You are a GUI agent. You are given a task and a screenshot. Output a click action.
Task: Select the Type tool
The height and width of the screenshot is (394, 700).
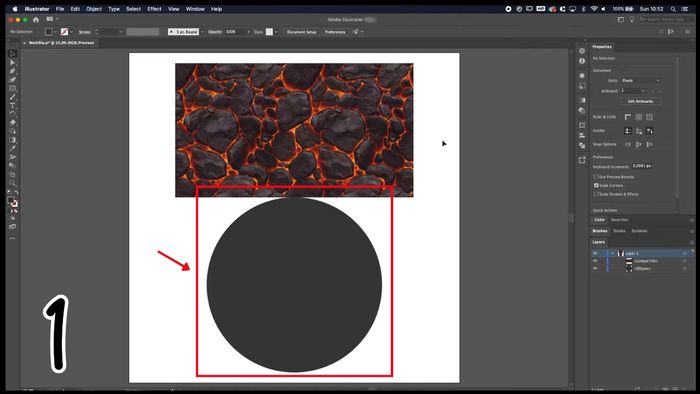pyautogui.click(x=12, y=105)
